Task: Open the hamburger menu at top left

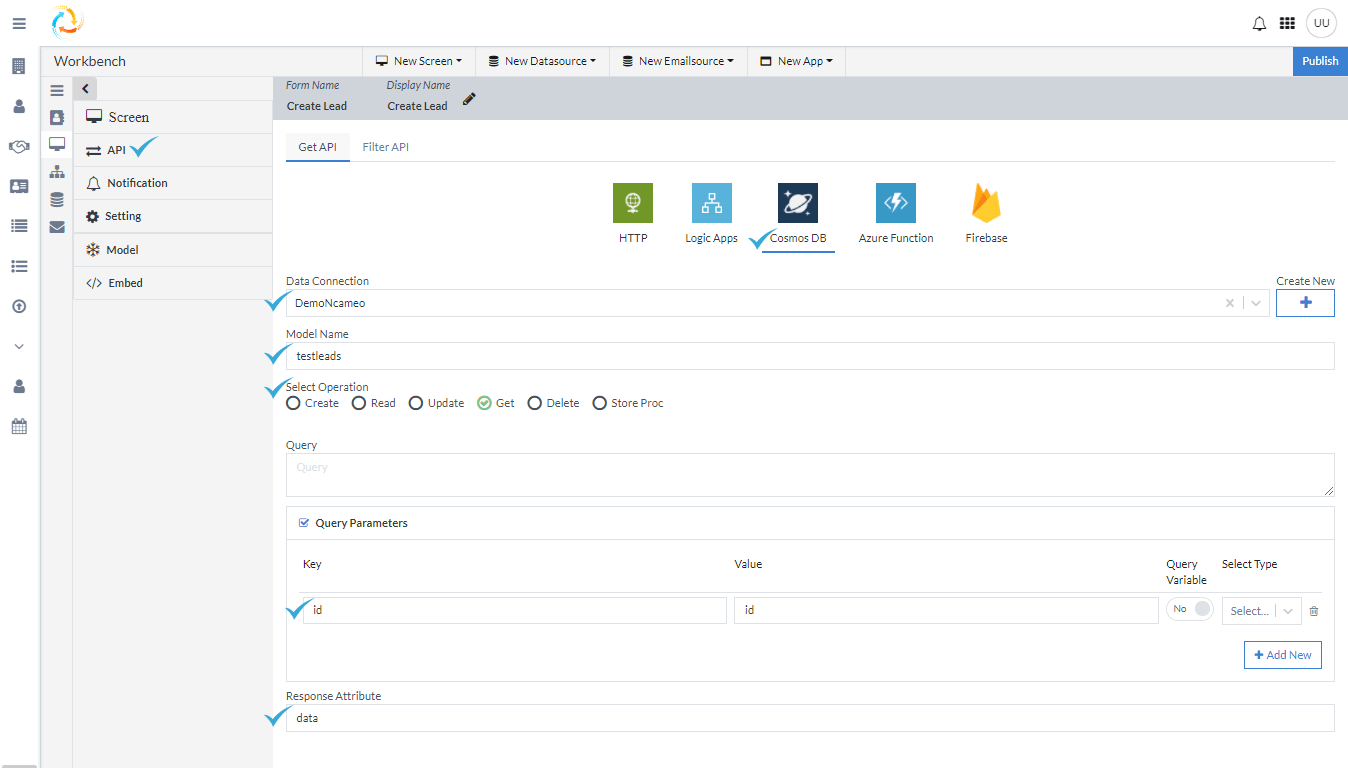Action: tap(19, 23)
